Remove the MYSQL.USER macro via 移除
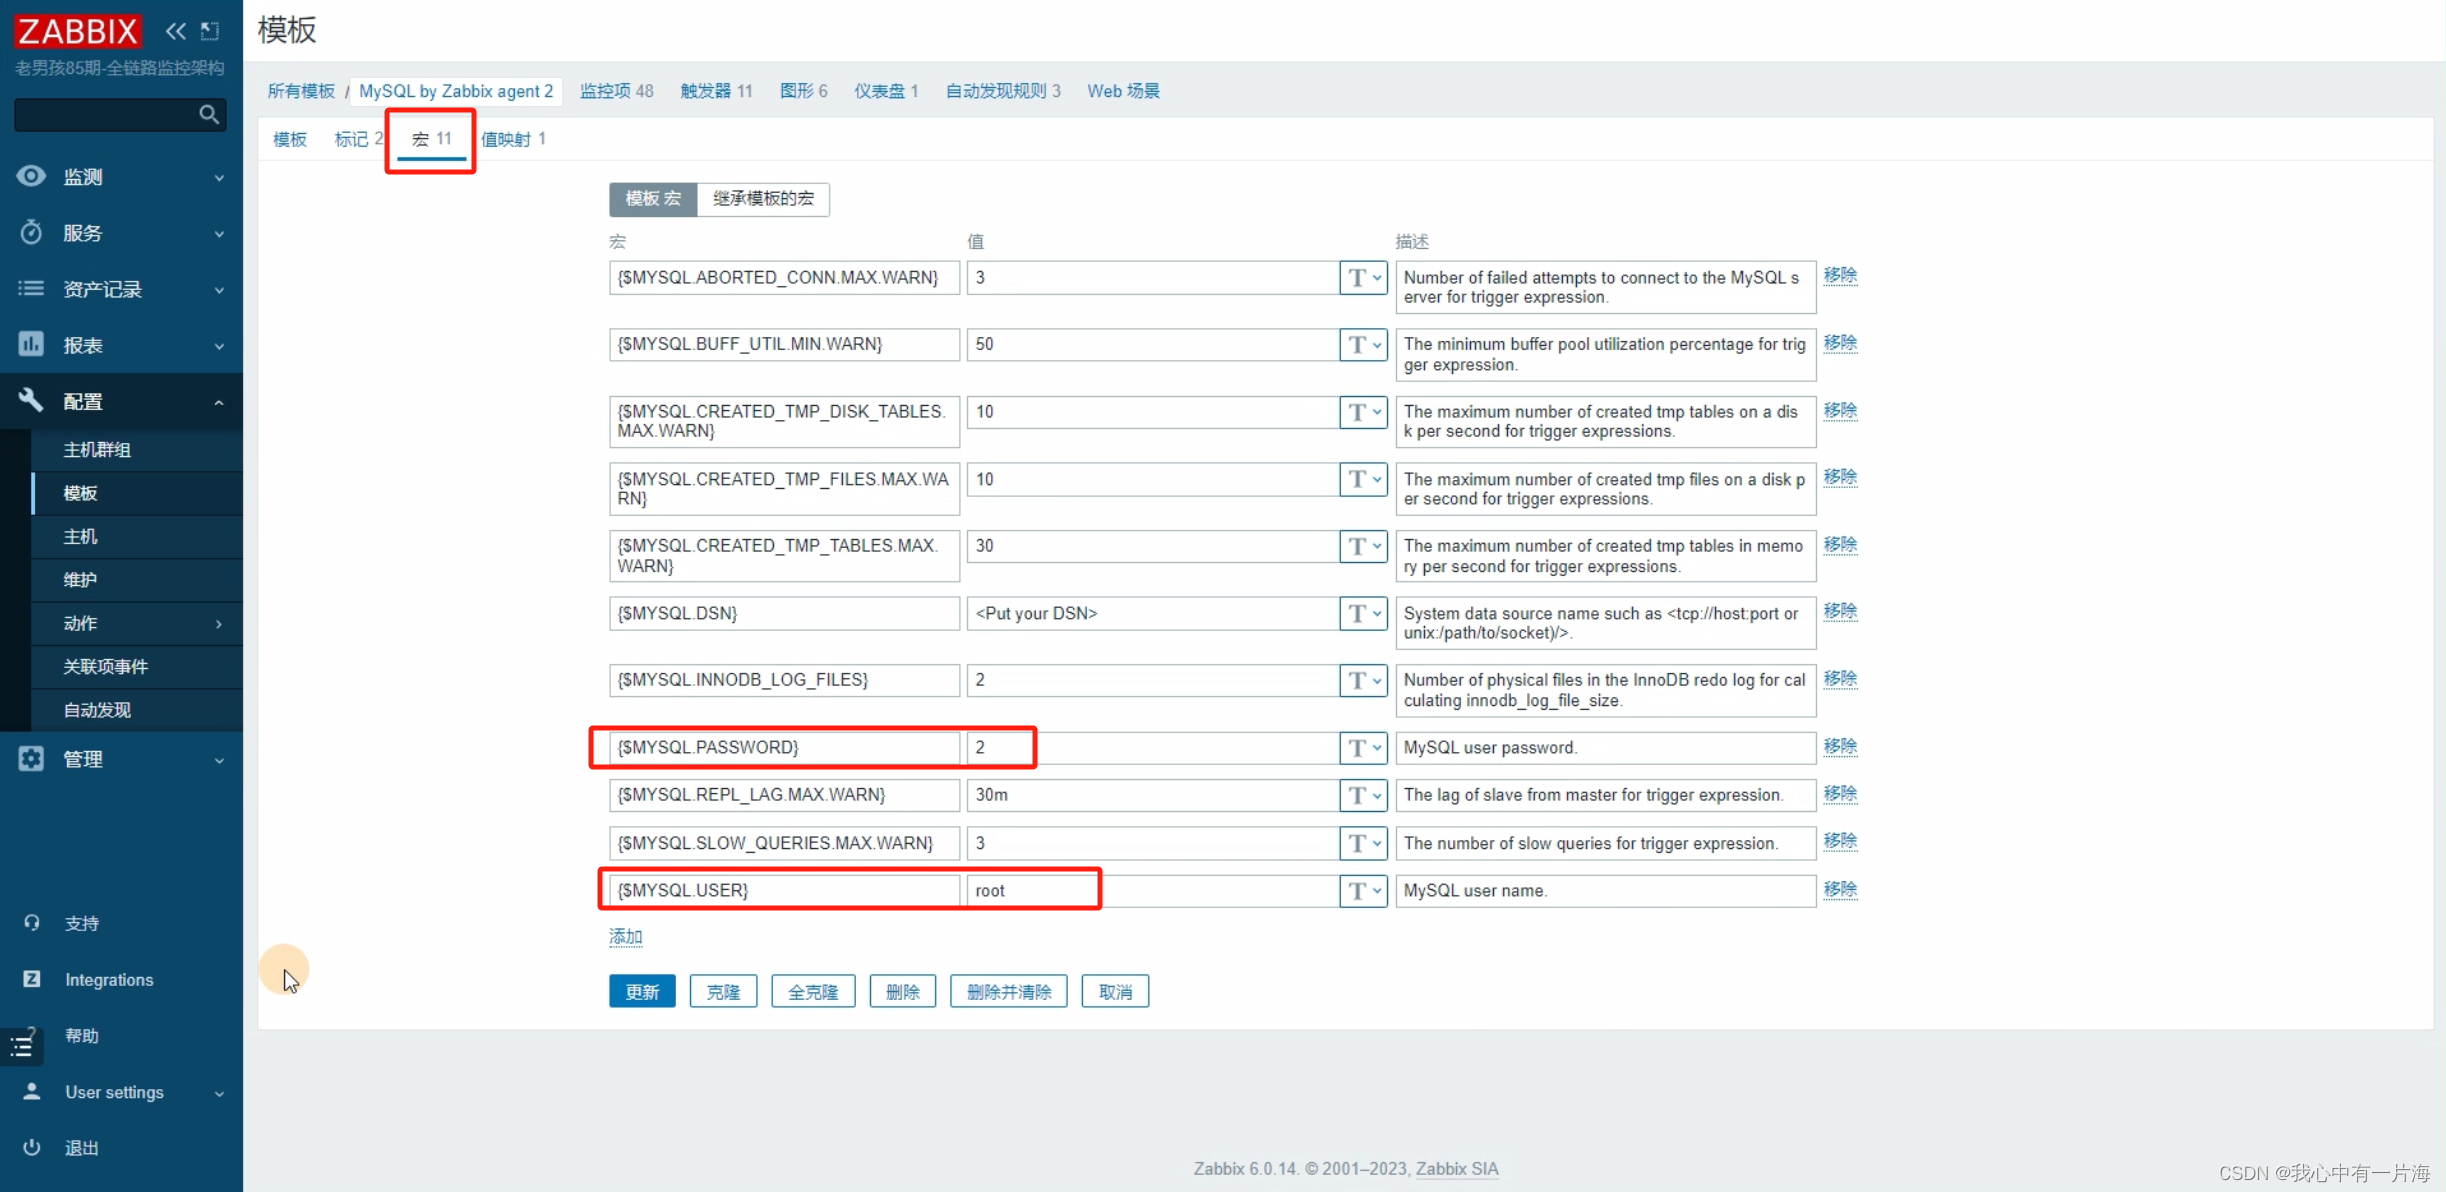Viewport: 2446px width, 1192px height. 1840,889
